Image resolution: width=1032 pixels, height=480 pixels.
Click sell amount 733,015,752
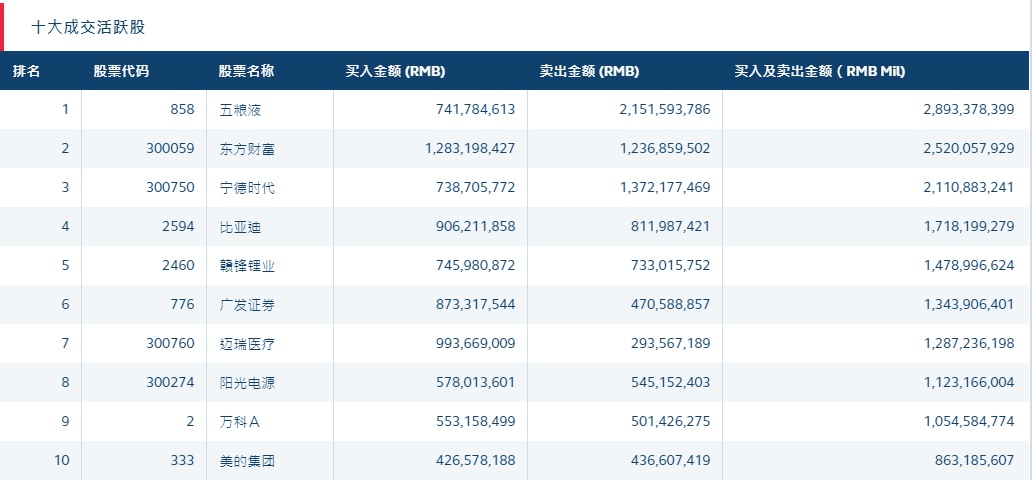(671, 265)
